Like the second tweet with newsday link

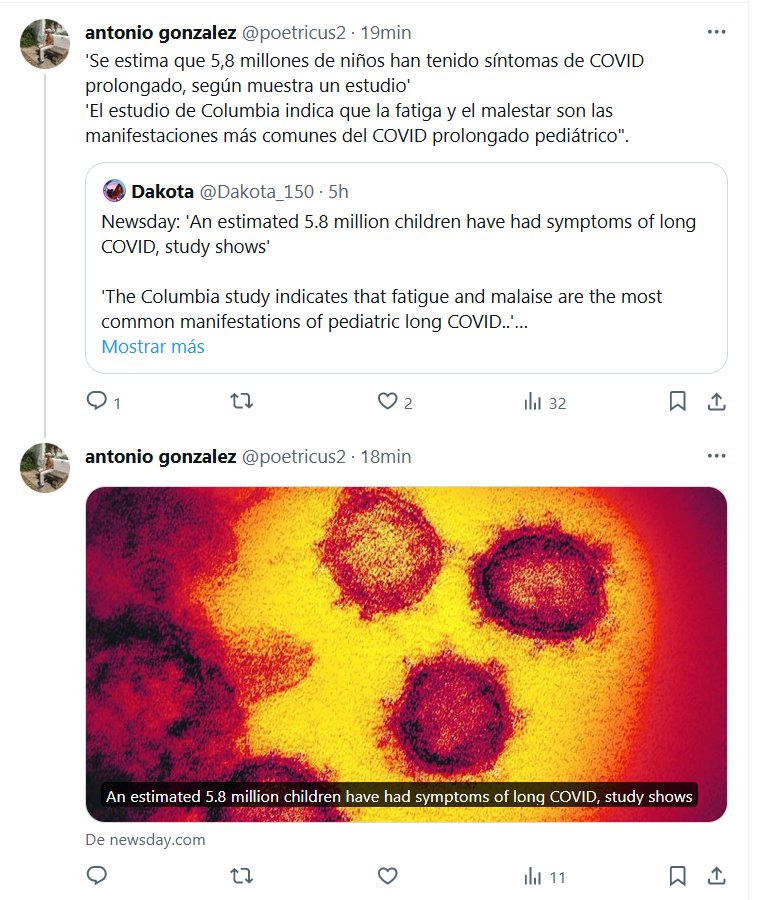pos(387,876)
